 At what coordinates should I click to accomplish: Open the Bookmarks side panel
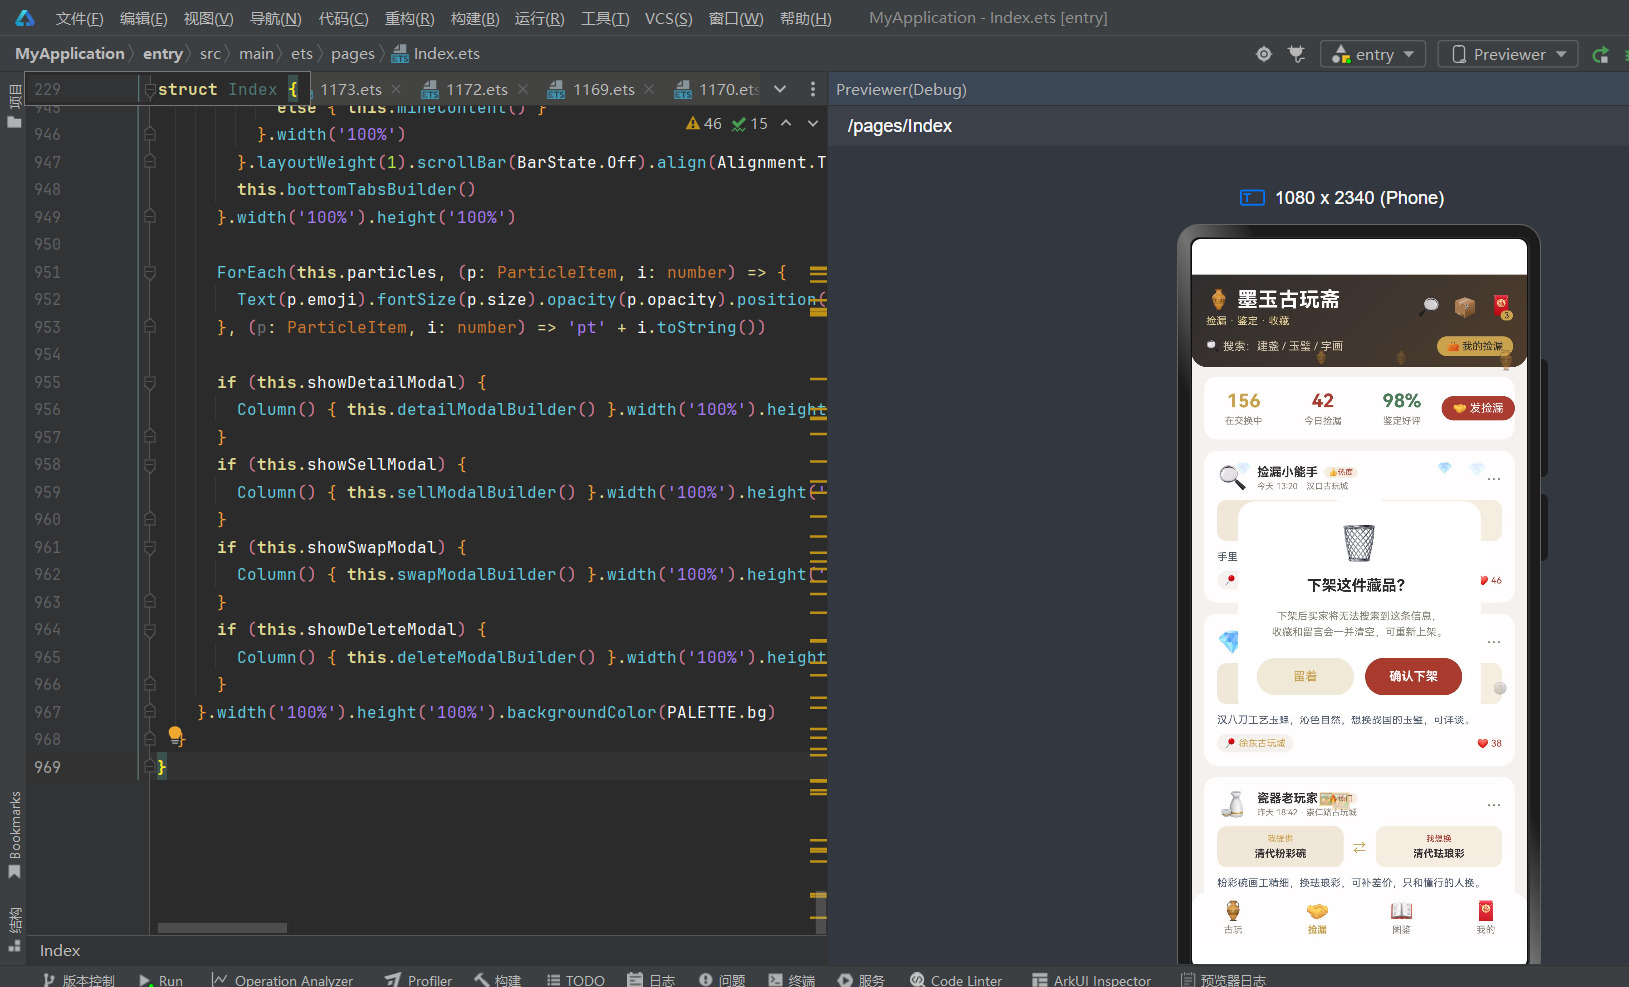click(x=14, y=835)
